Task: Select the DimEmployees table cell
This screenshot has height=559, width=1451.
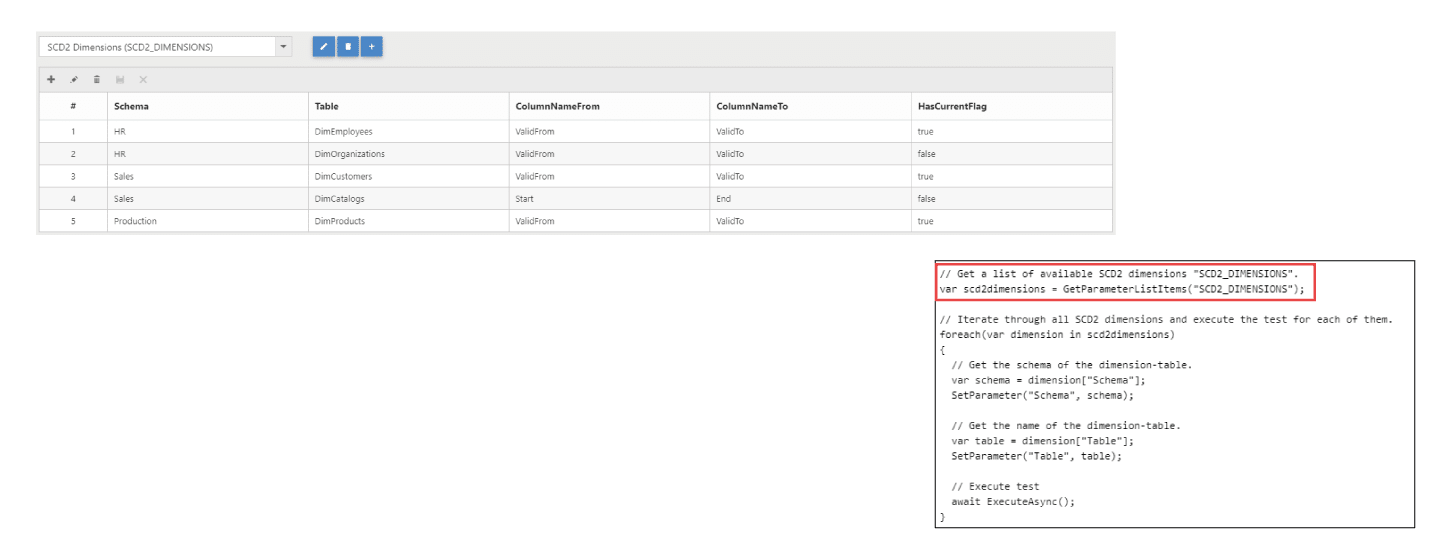Action: click(x=408, y=131)
